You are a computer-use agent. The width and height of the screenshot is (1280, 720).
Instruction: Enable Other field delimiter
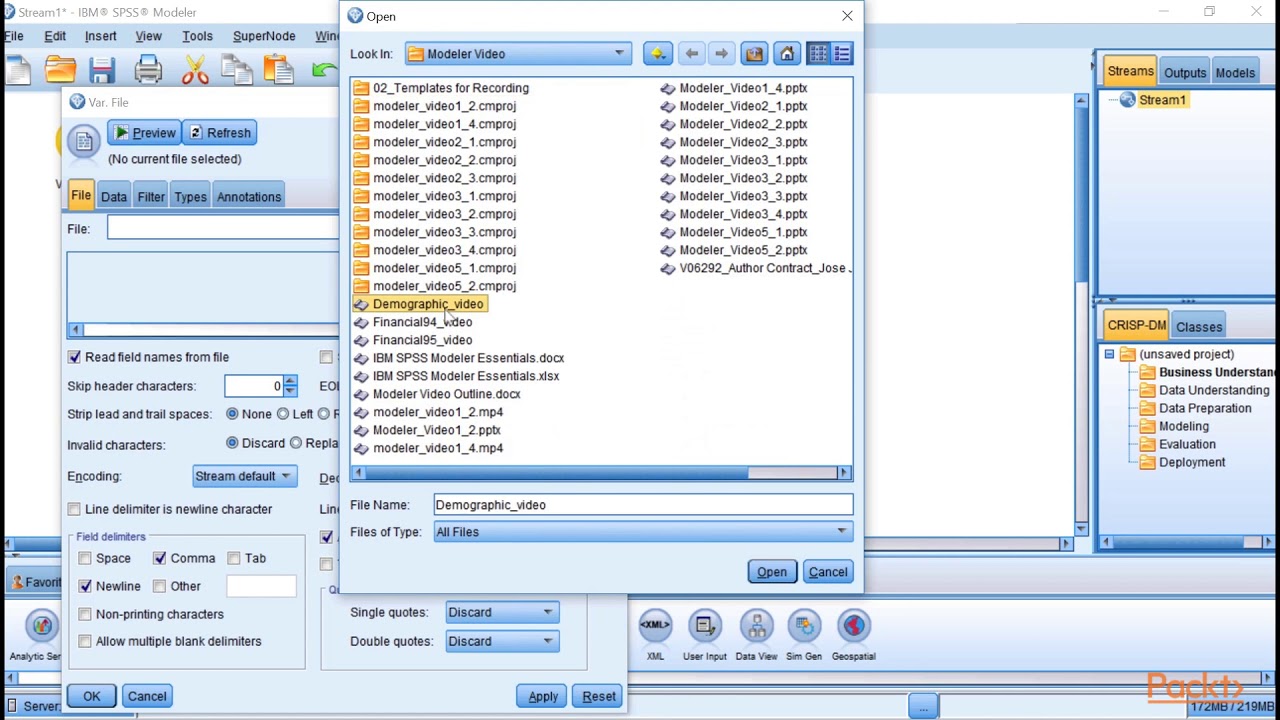[160, 586]
